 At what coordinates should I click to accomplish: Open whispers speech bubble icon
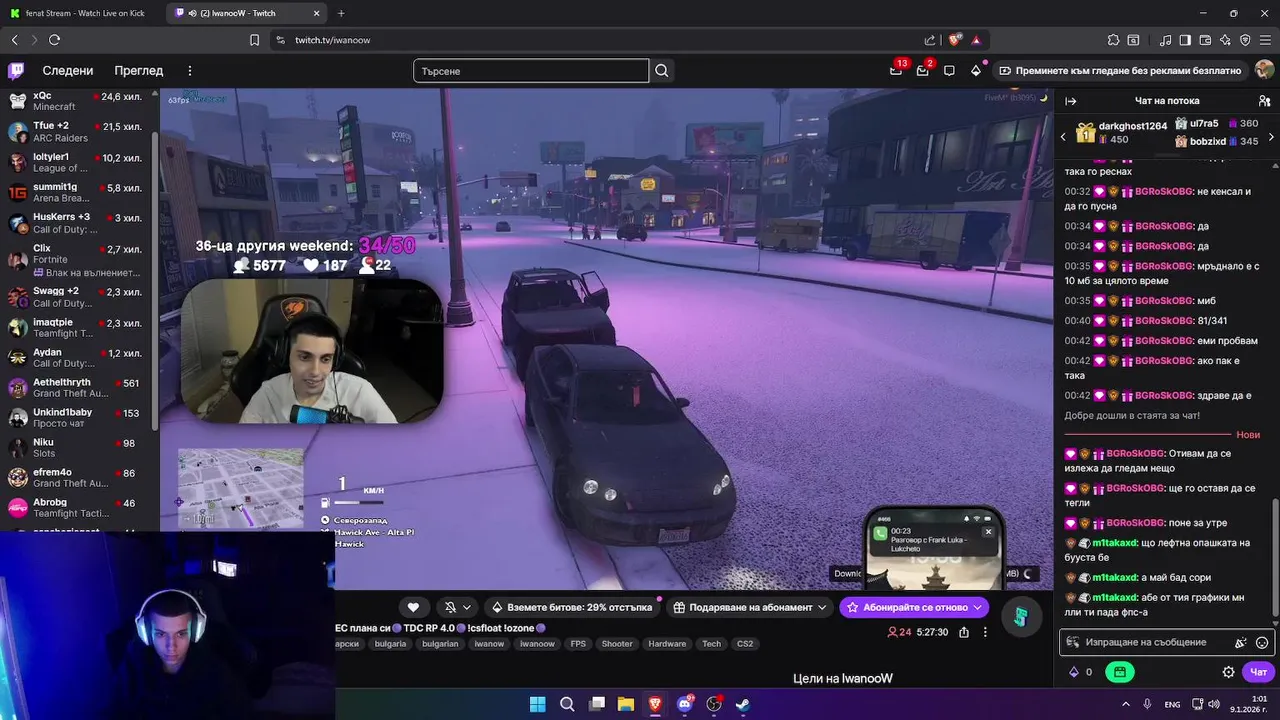(x=949, y=71)
